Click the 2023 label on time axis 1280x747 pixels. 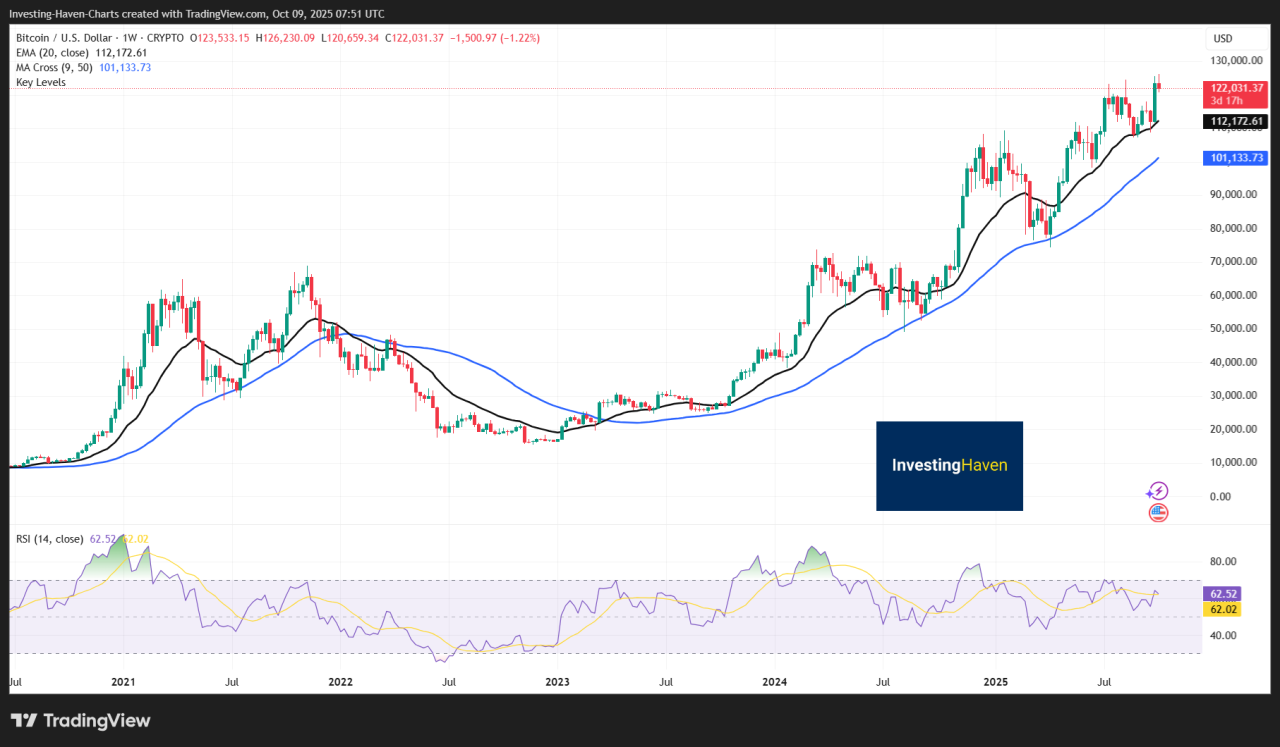[x=557, y=682]
